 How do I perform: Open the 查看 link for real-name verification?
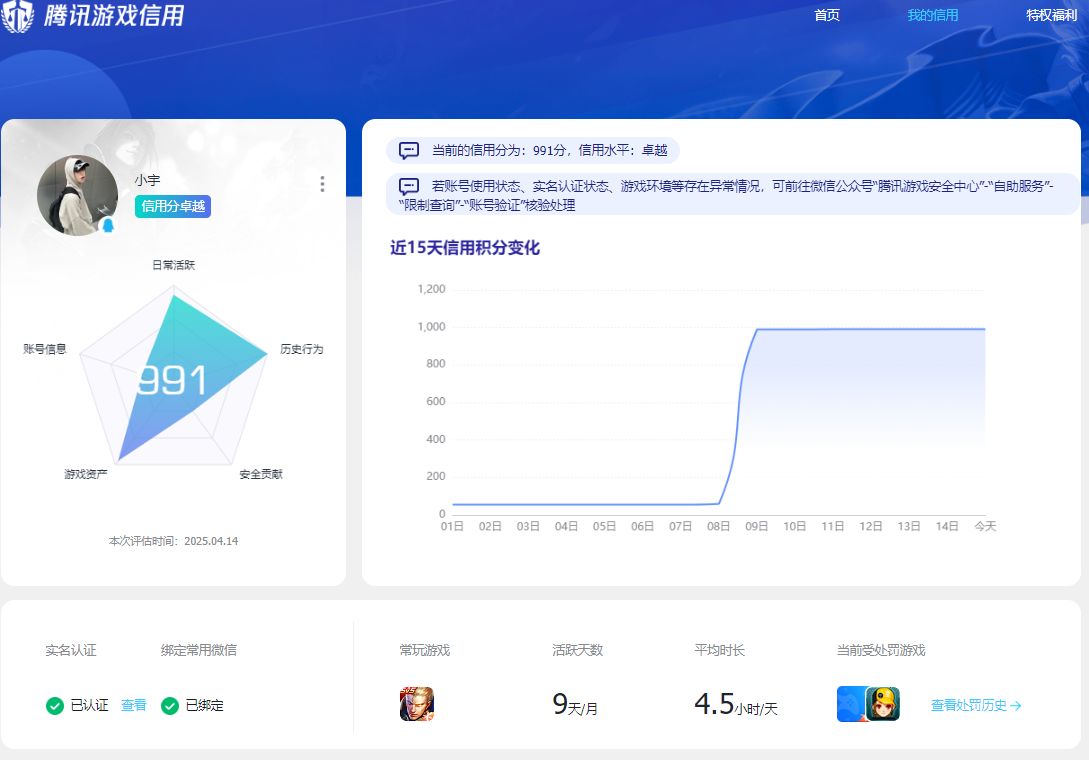(x=134, y=705)
